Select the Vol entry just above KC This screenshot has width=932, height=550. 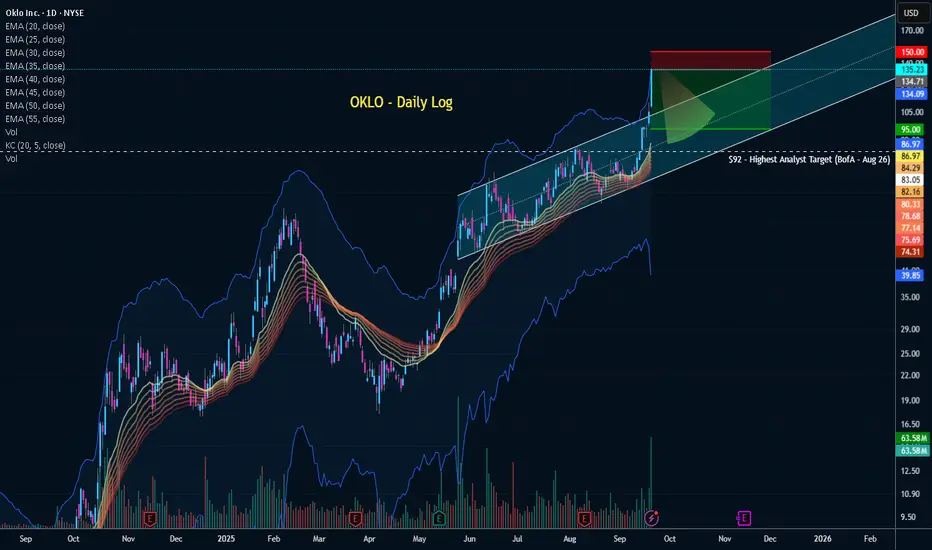click(11, 132)
